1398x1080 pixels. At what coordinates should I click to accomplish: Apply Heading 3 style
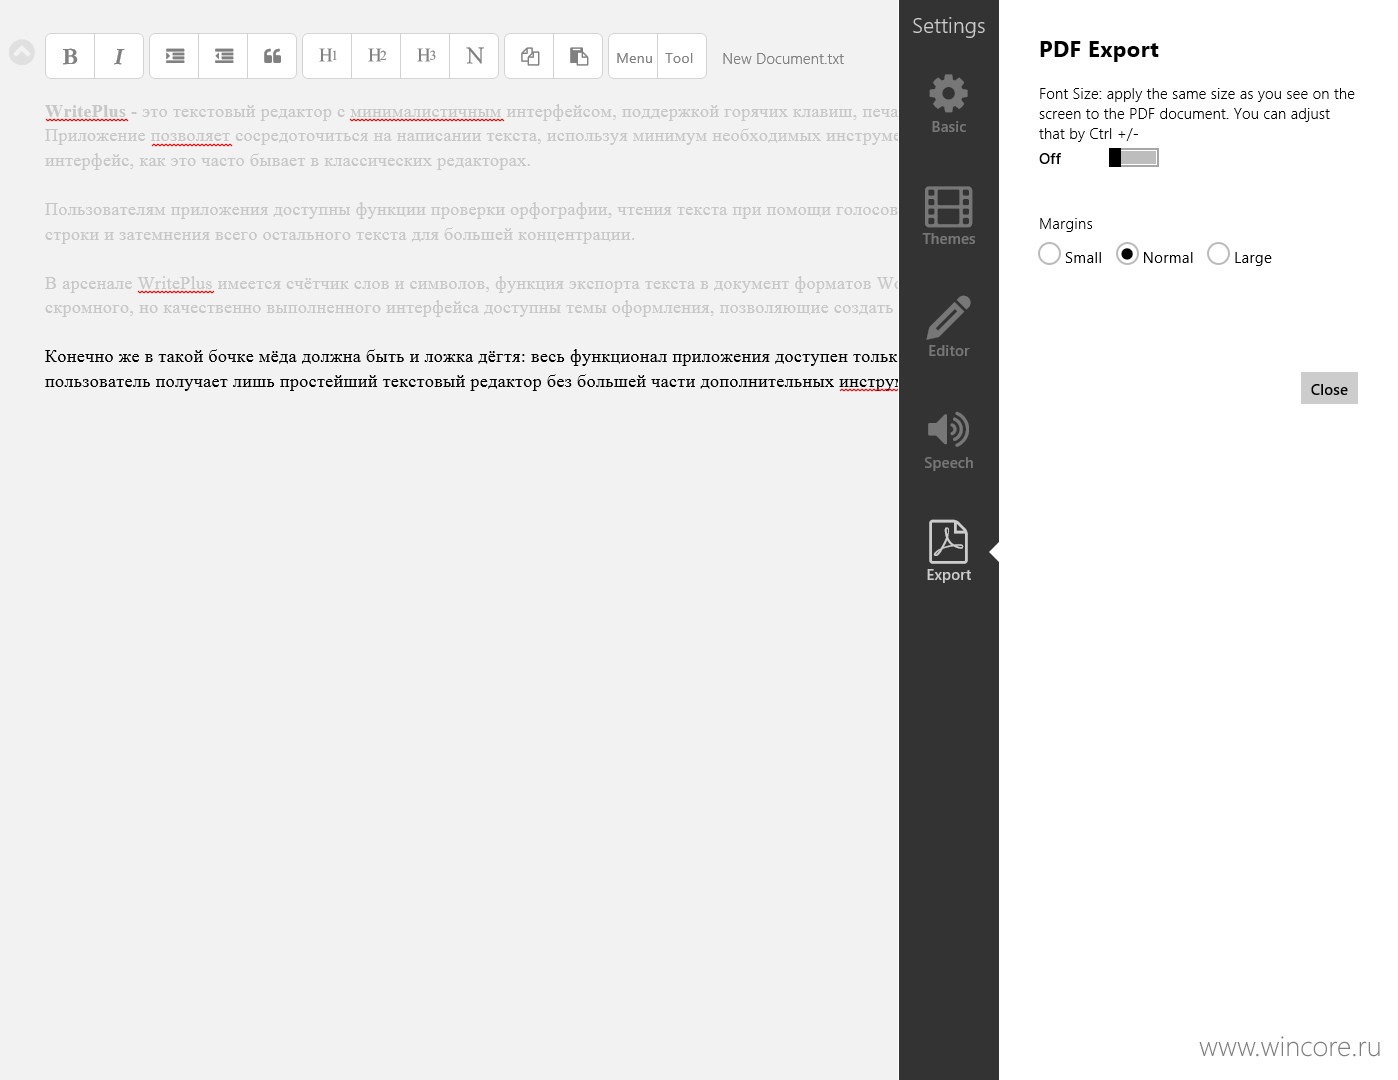point(426,56)
